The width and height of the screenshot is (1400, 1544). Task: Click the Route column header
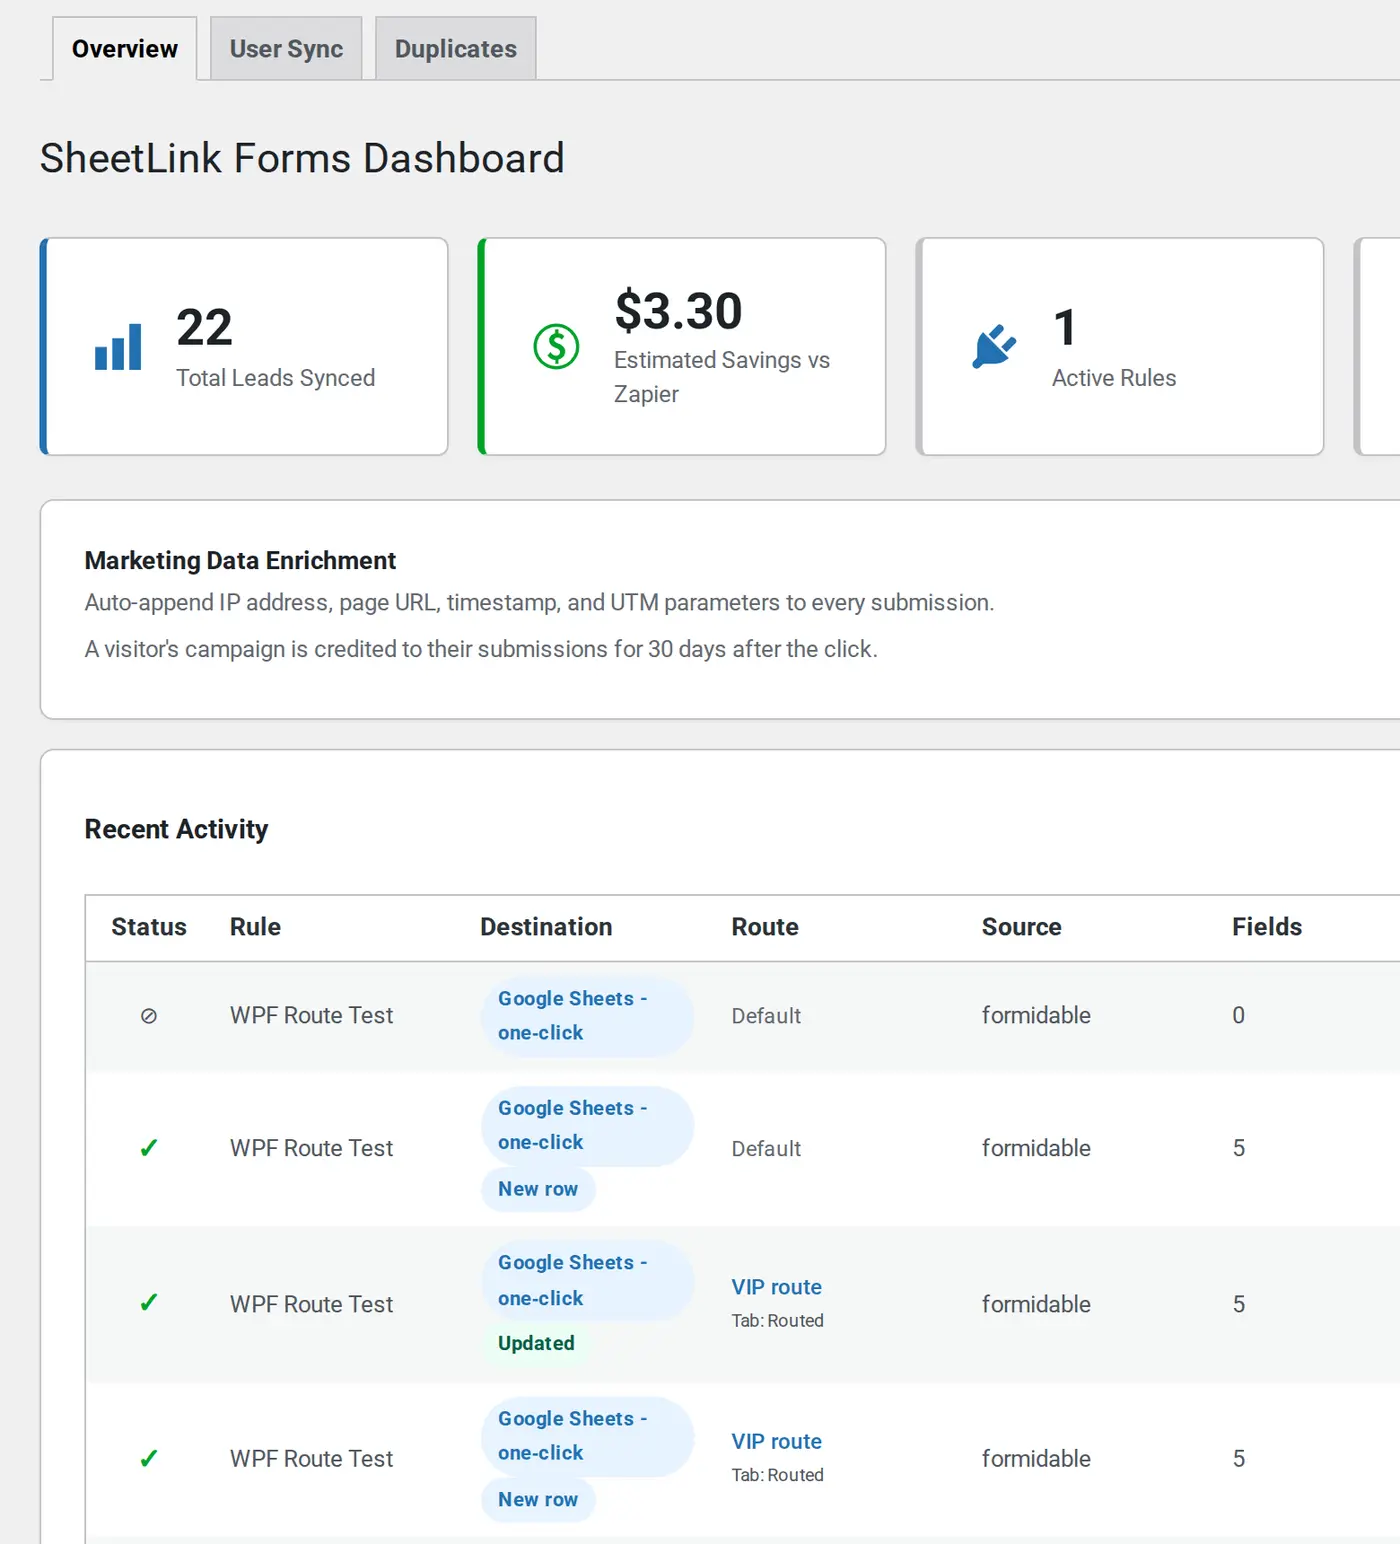pyautogui.click(x=765, y=927)
